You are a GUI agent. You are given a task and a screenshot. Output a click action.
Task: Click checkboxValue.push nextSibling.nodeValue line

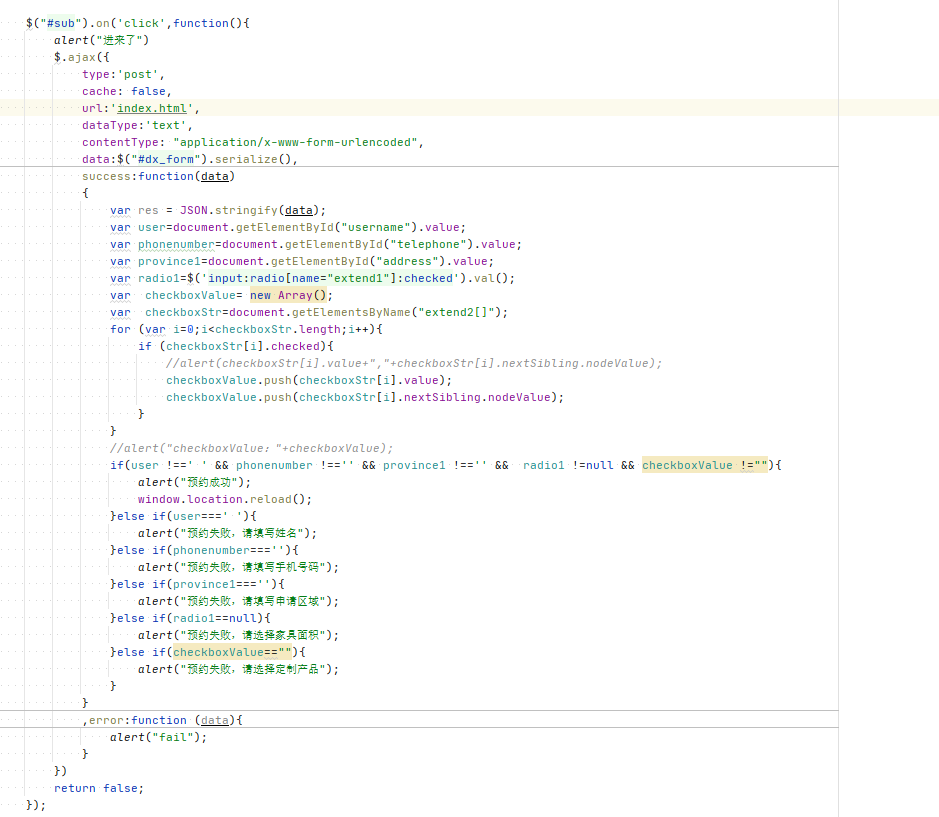point(365,398)
